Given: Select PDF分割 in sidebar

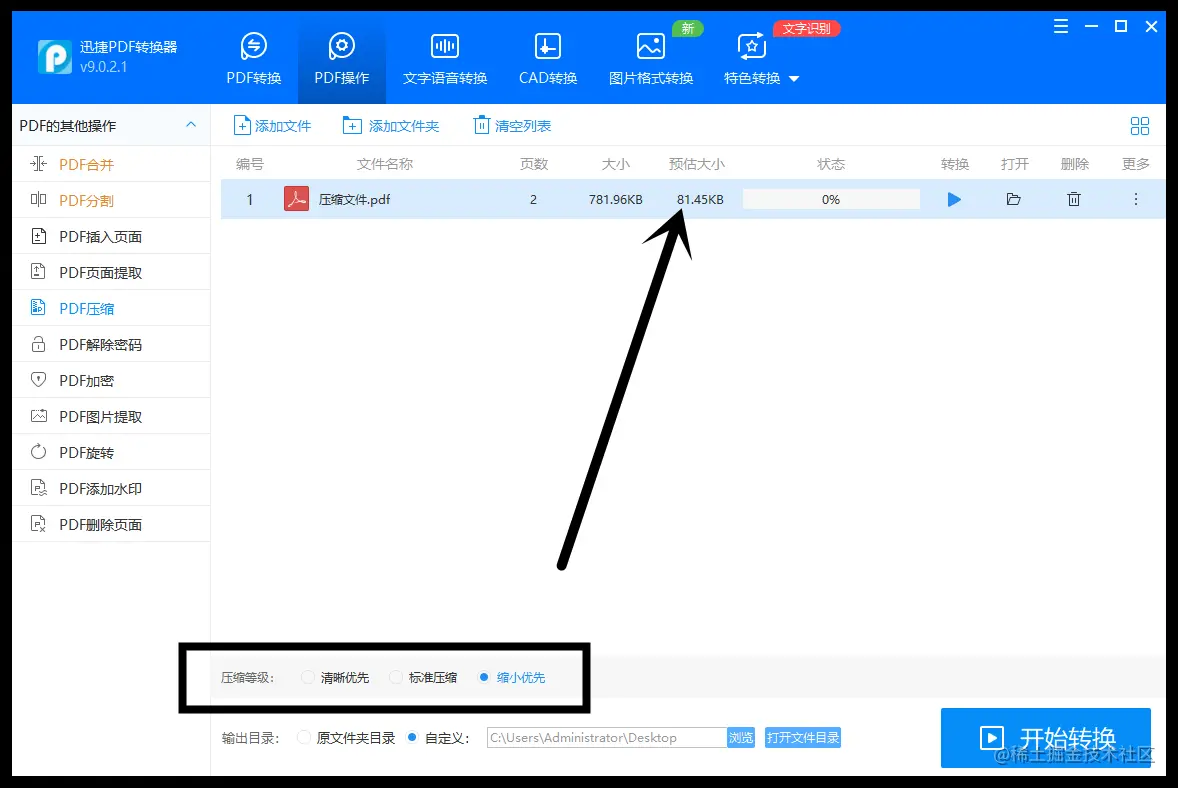Looking at the screenshot, I should (111, 201).
